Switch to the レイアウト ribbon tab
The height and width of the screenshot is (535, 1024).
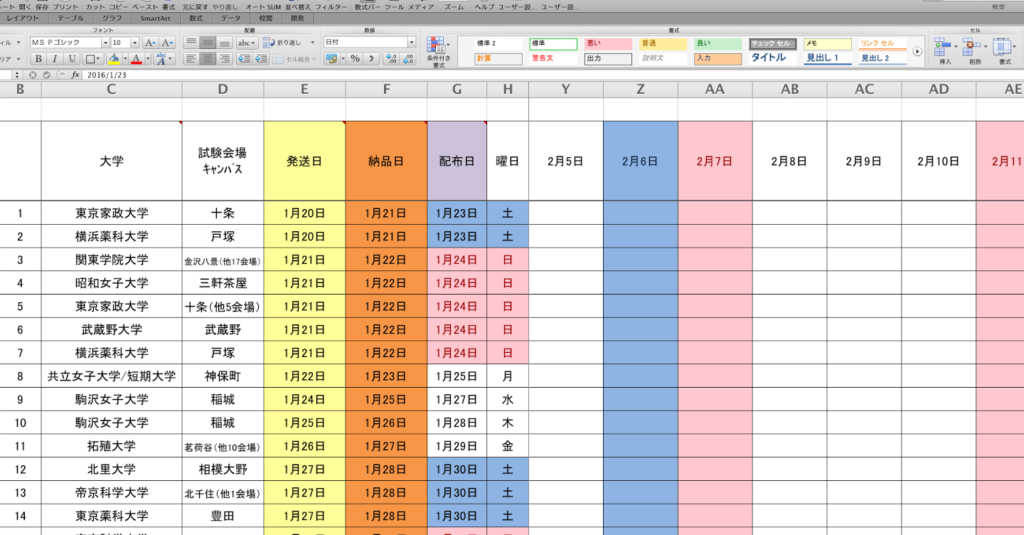point(23,18)
